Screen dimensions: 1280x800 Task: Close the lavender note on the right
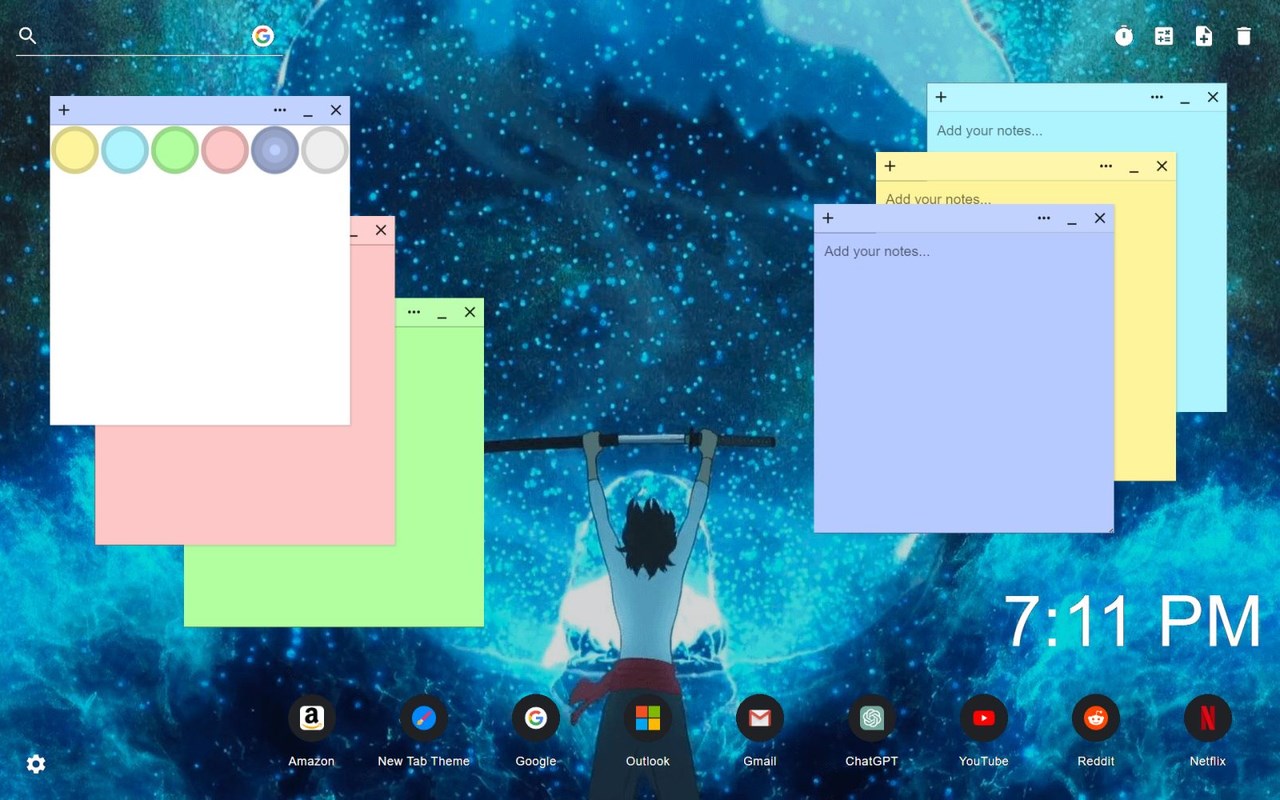[x=1100, y=218]
